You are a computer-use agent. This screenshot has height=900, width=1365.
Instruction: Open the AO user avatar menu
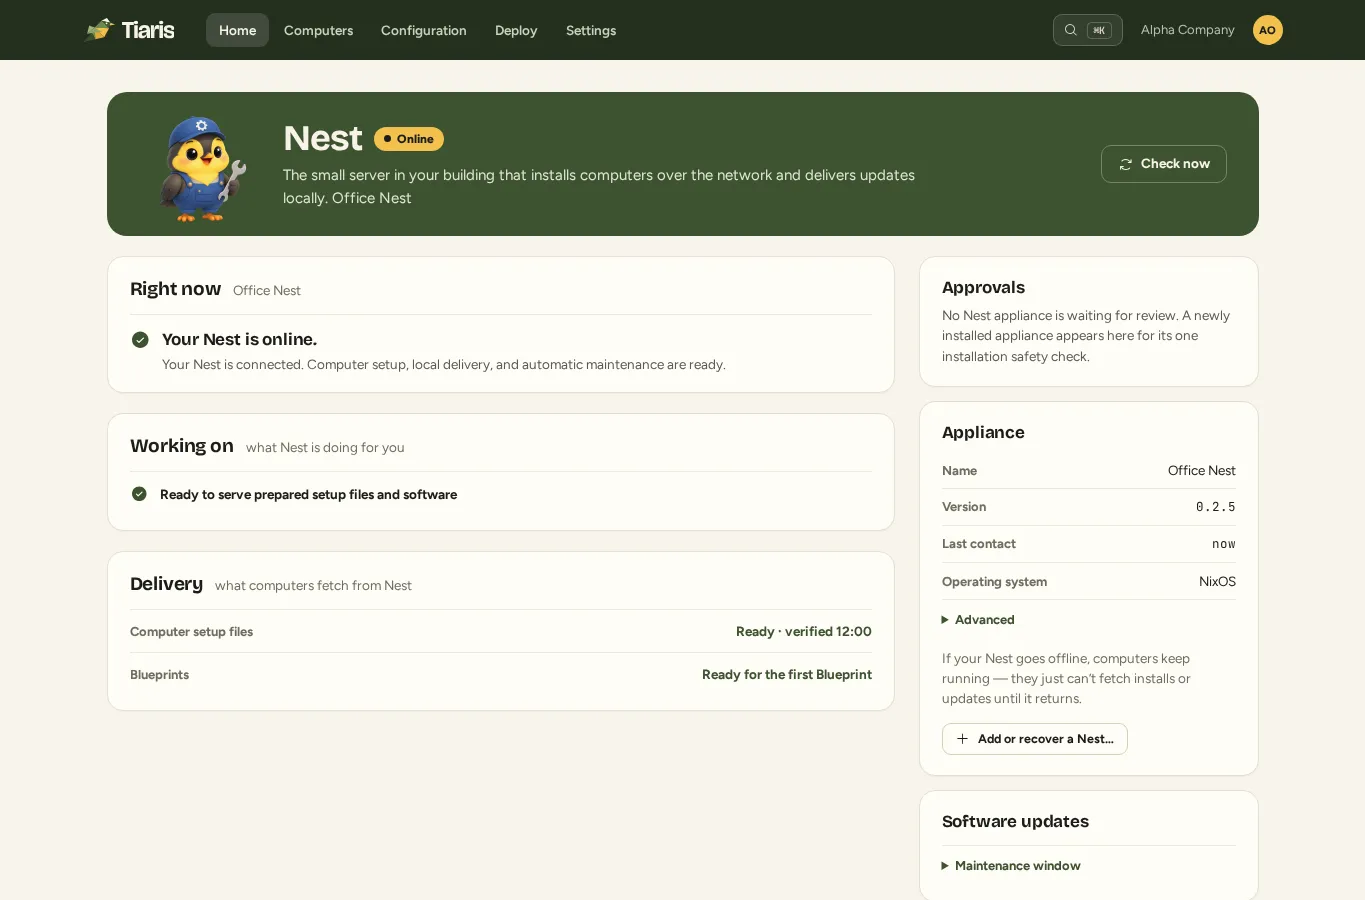tap(1267, 30)
